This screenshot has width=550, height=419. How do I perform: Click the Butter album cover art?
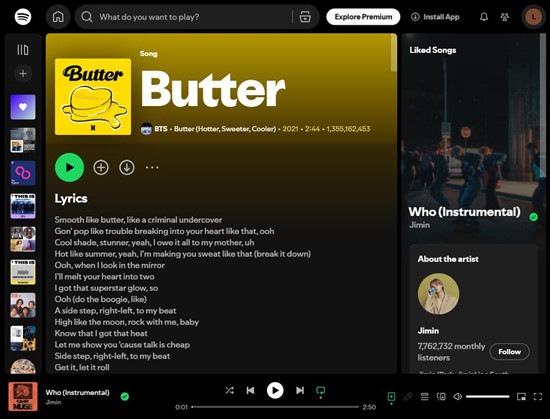click(x=93, y=96)
